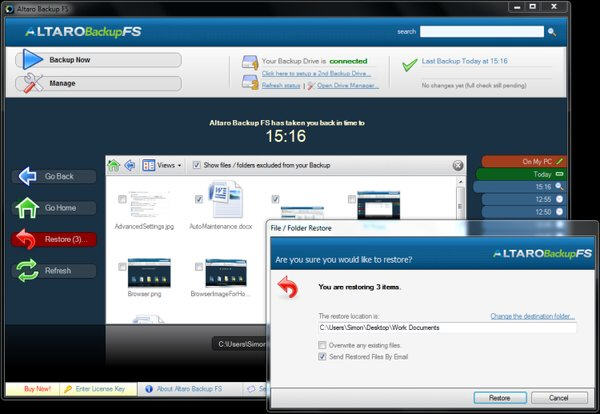Select the Today timeline entry
This screenshot has width=600, height=414.
[521, 174]
